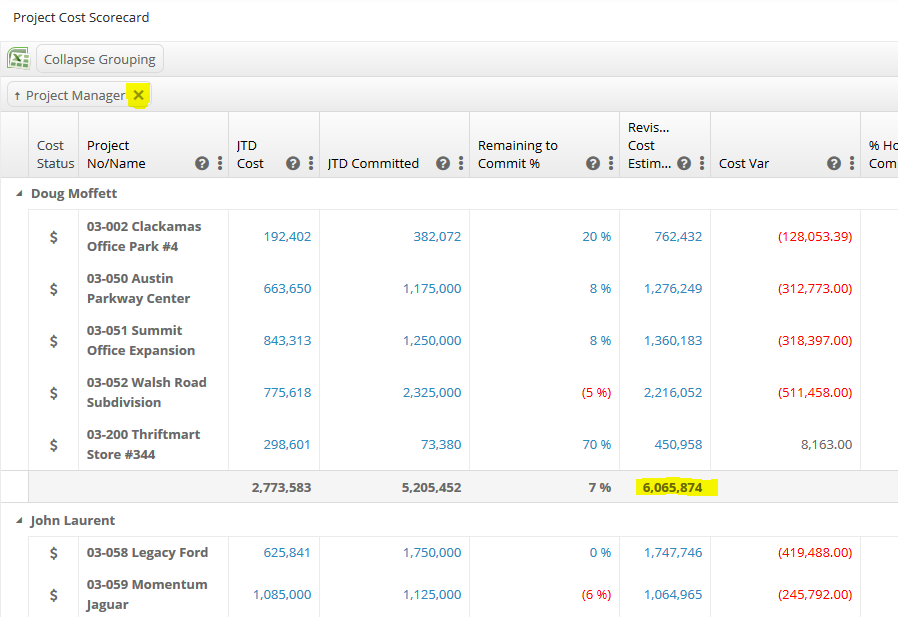Open JTD Committed value 2,325,000

coord(432,392)
